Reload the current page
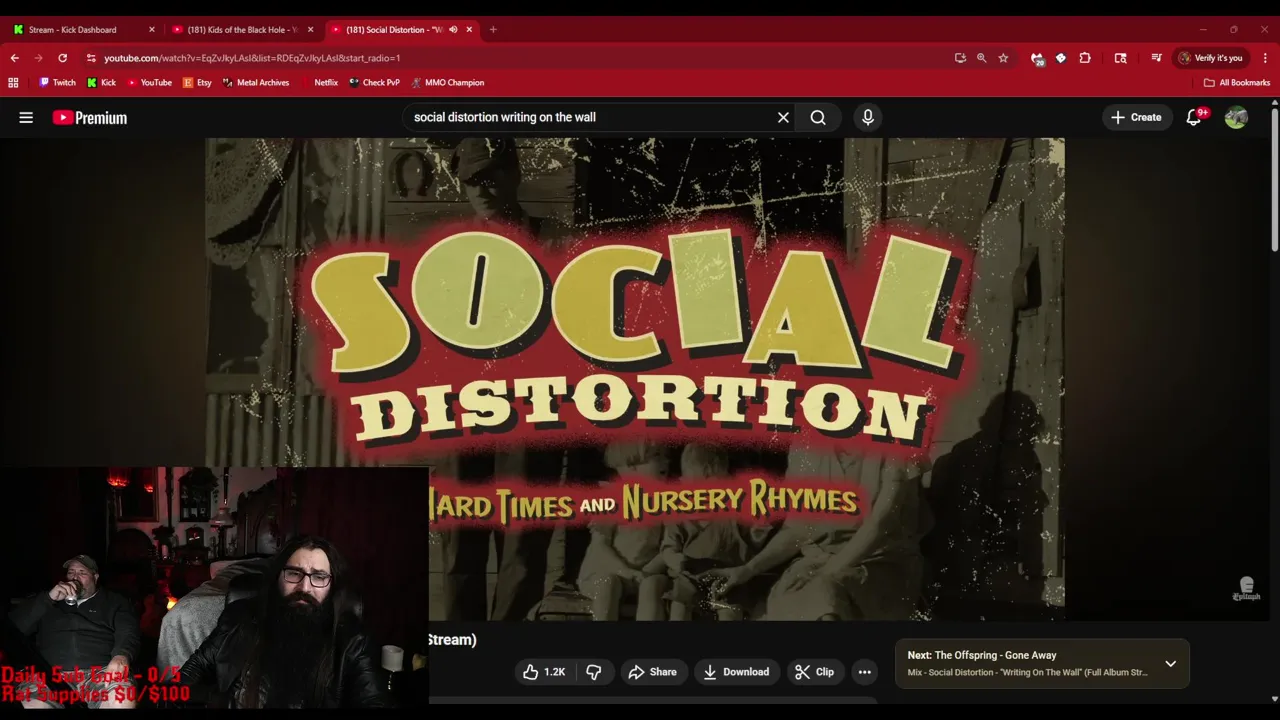 coord(62,58)
